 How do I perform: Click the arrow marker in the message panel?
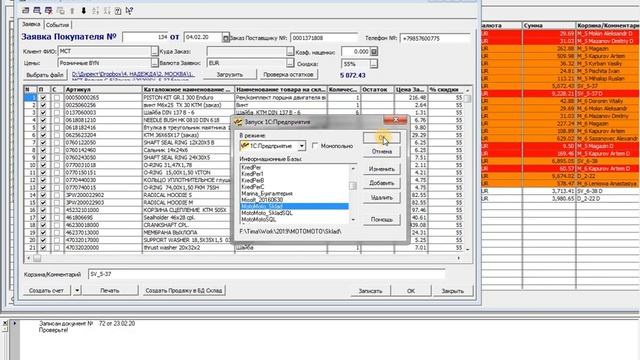[x=15, y=323]
